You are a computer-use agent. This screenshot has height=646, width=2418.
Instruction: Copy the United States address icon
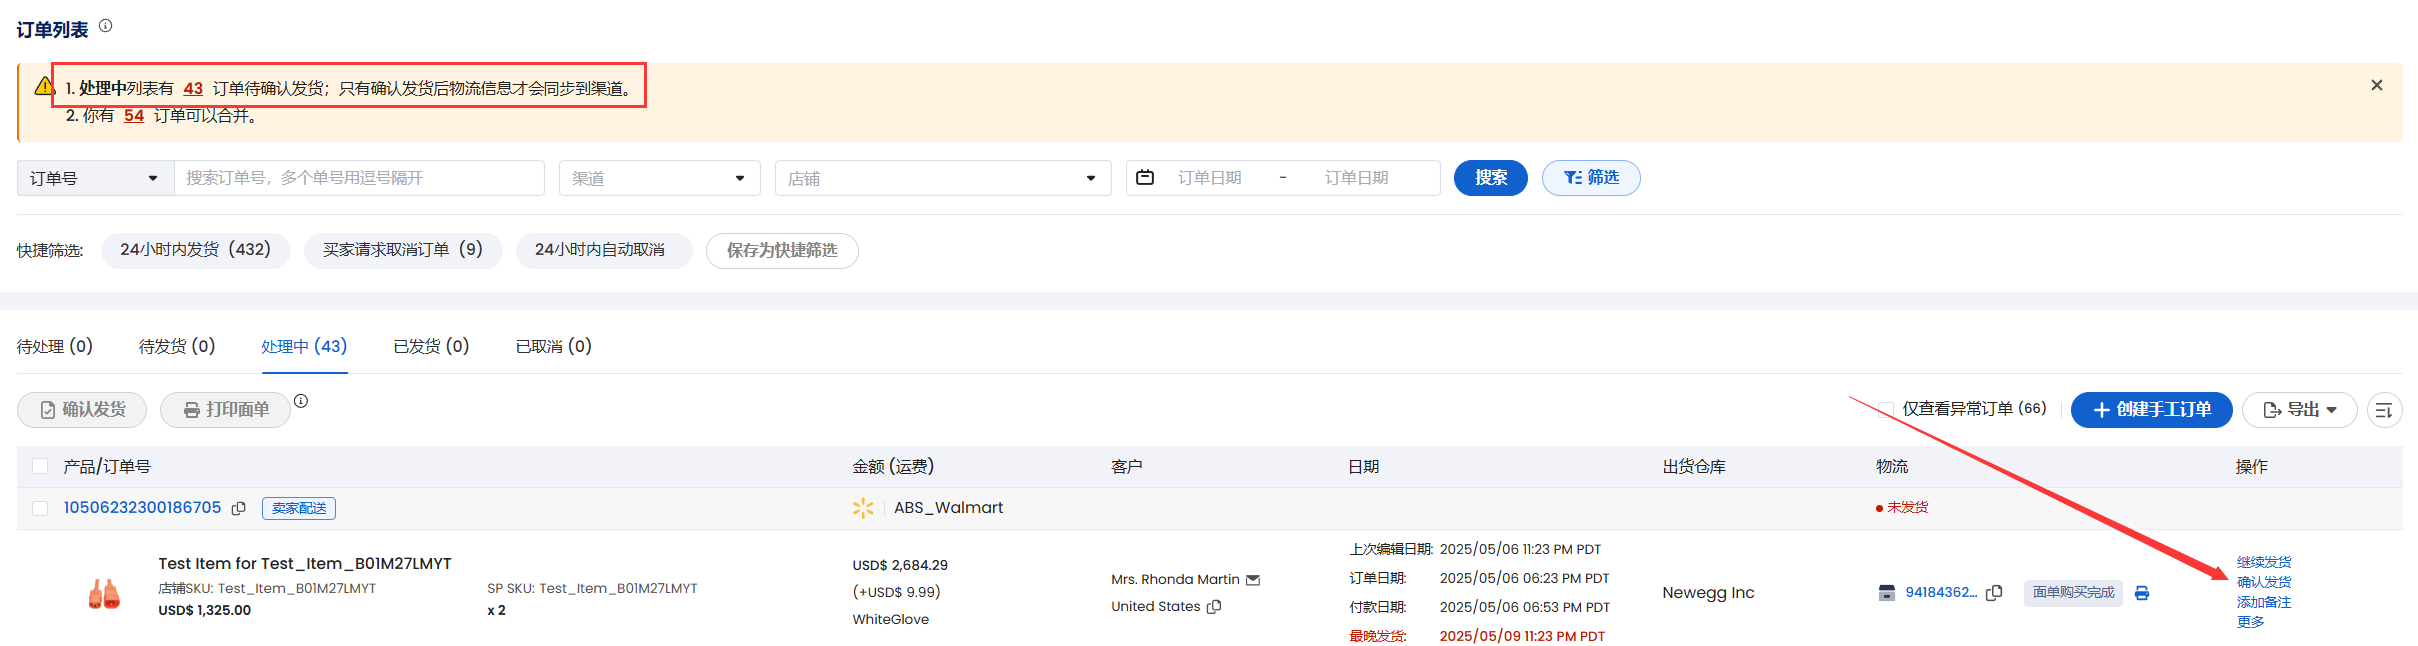[x=1214, y=607]
